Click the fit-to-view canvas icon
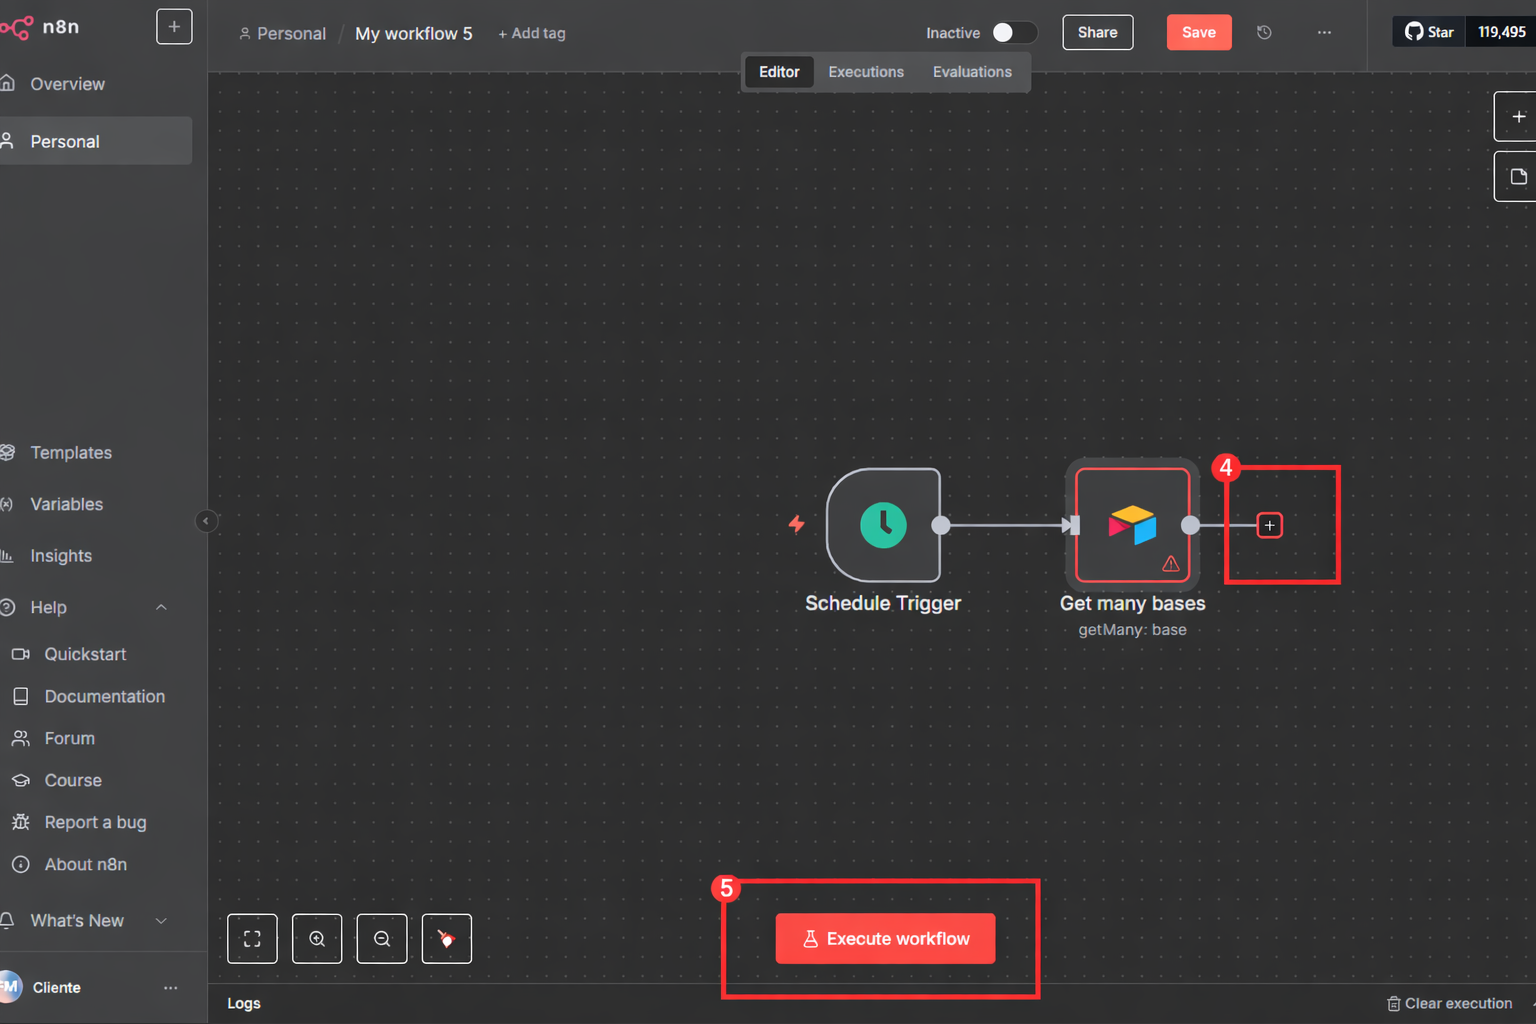Image resolution: width=1536 pixels, height=1024 pixels. tap(252, 939)
